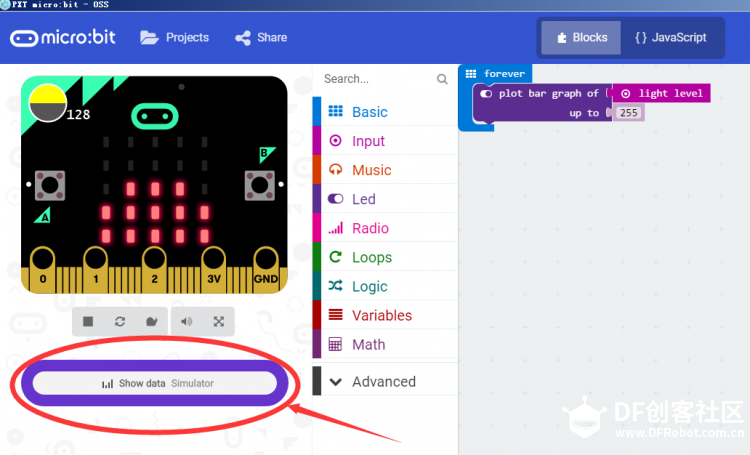
Task: Launch simulator in full screen
Action: (219, 322)
